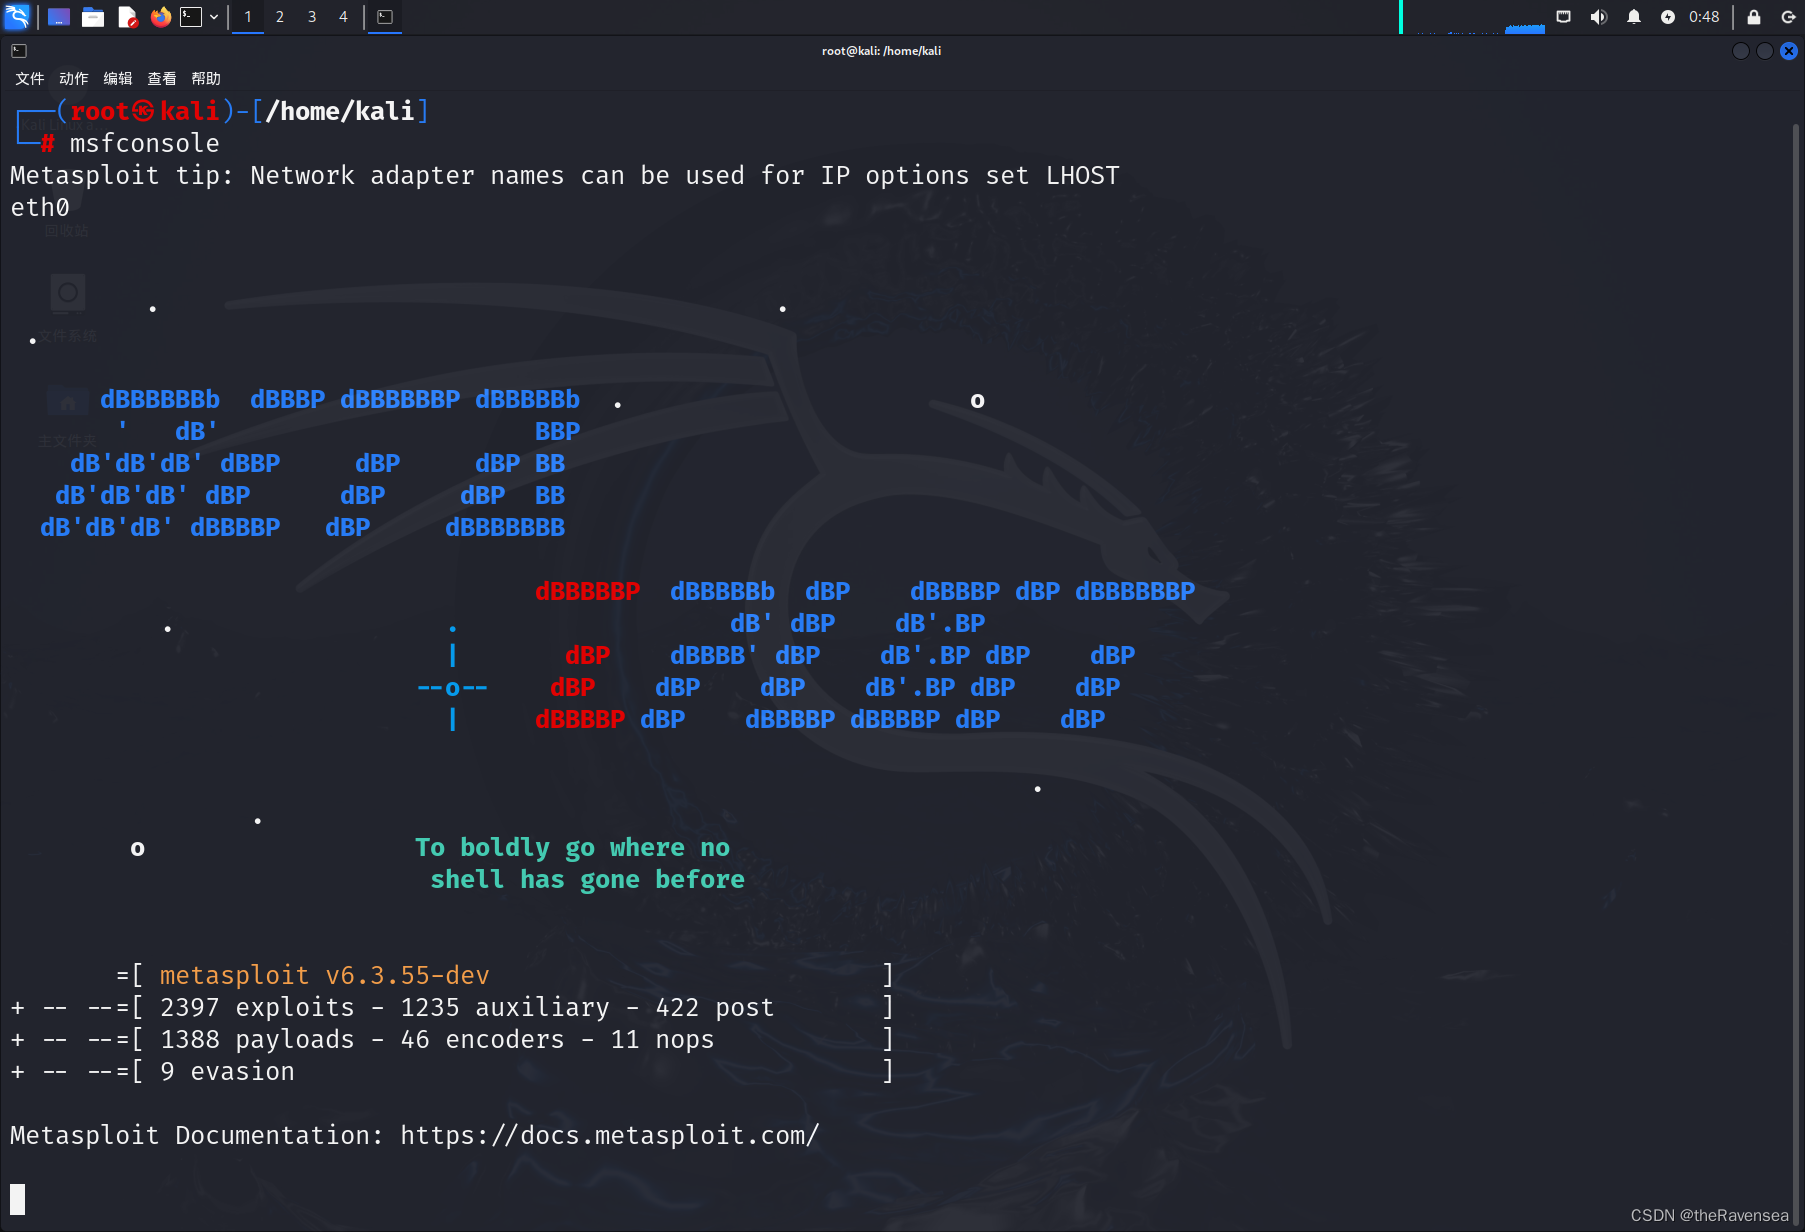
Task: Open the file manager from the panel
Action: [93, 17]
